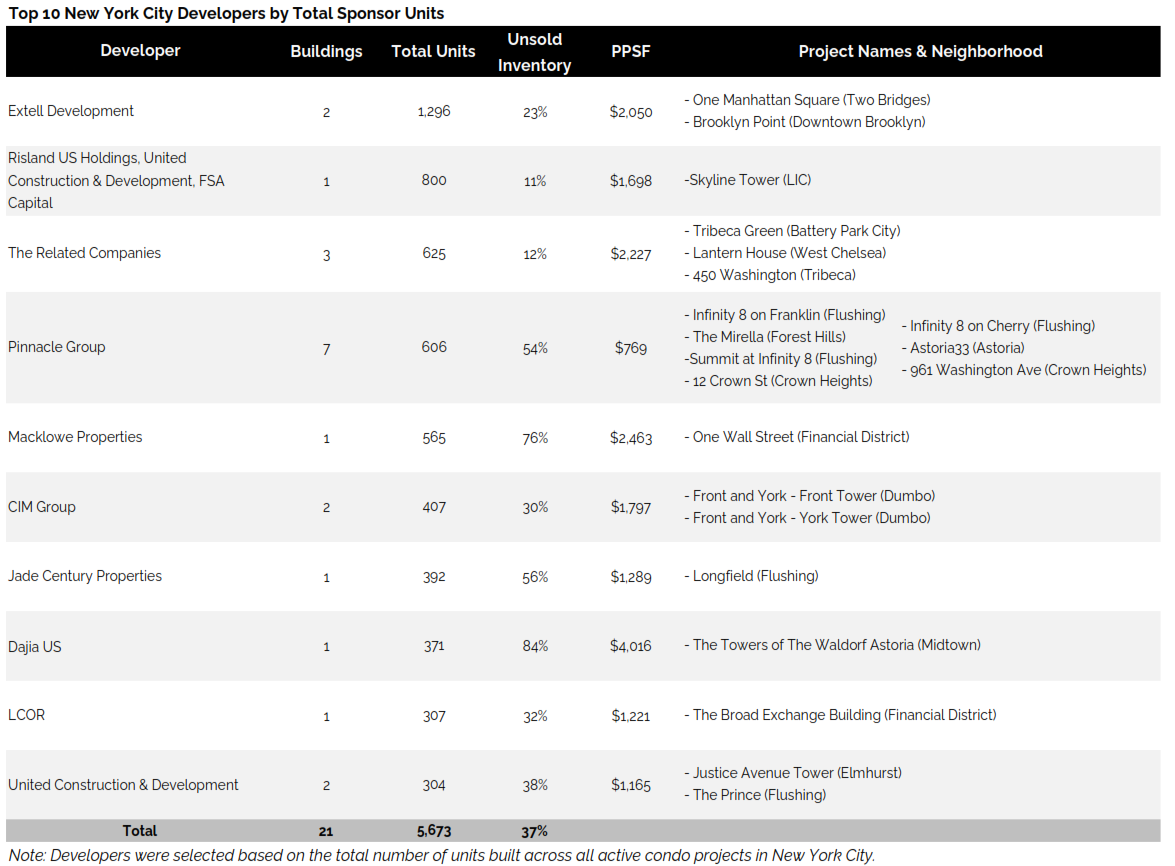1175x866 pixels.
Task: Select the total units value '625'
Action: click(x=434, y=253)
